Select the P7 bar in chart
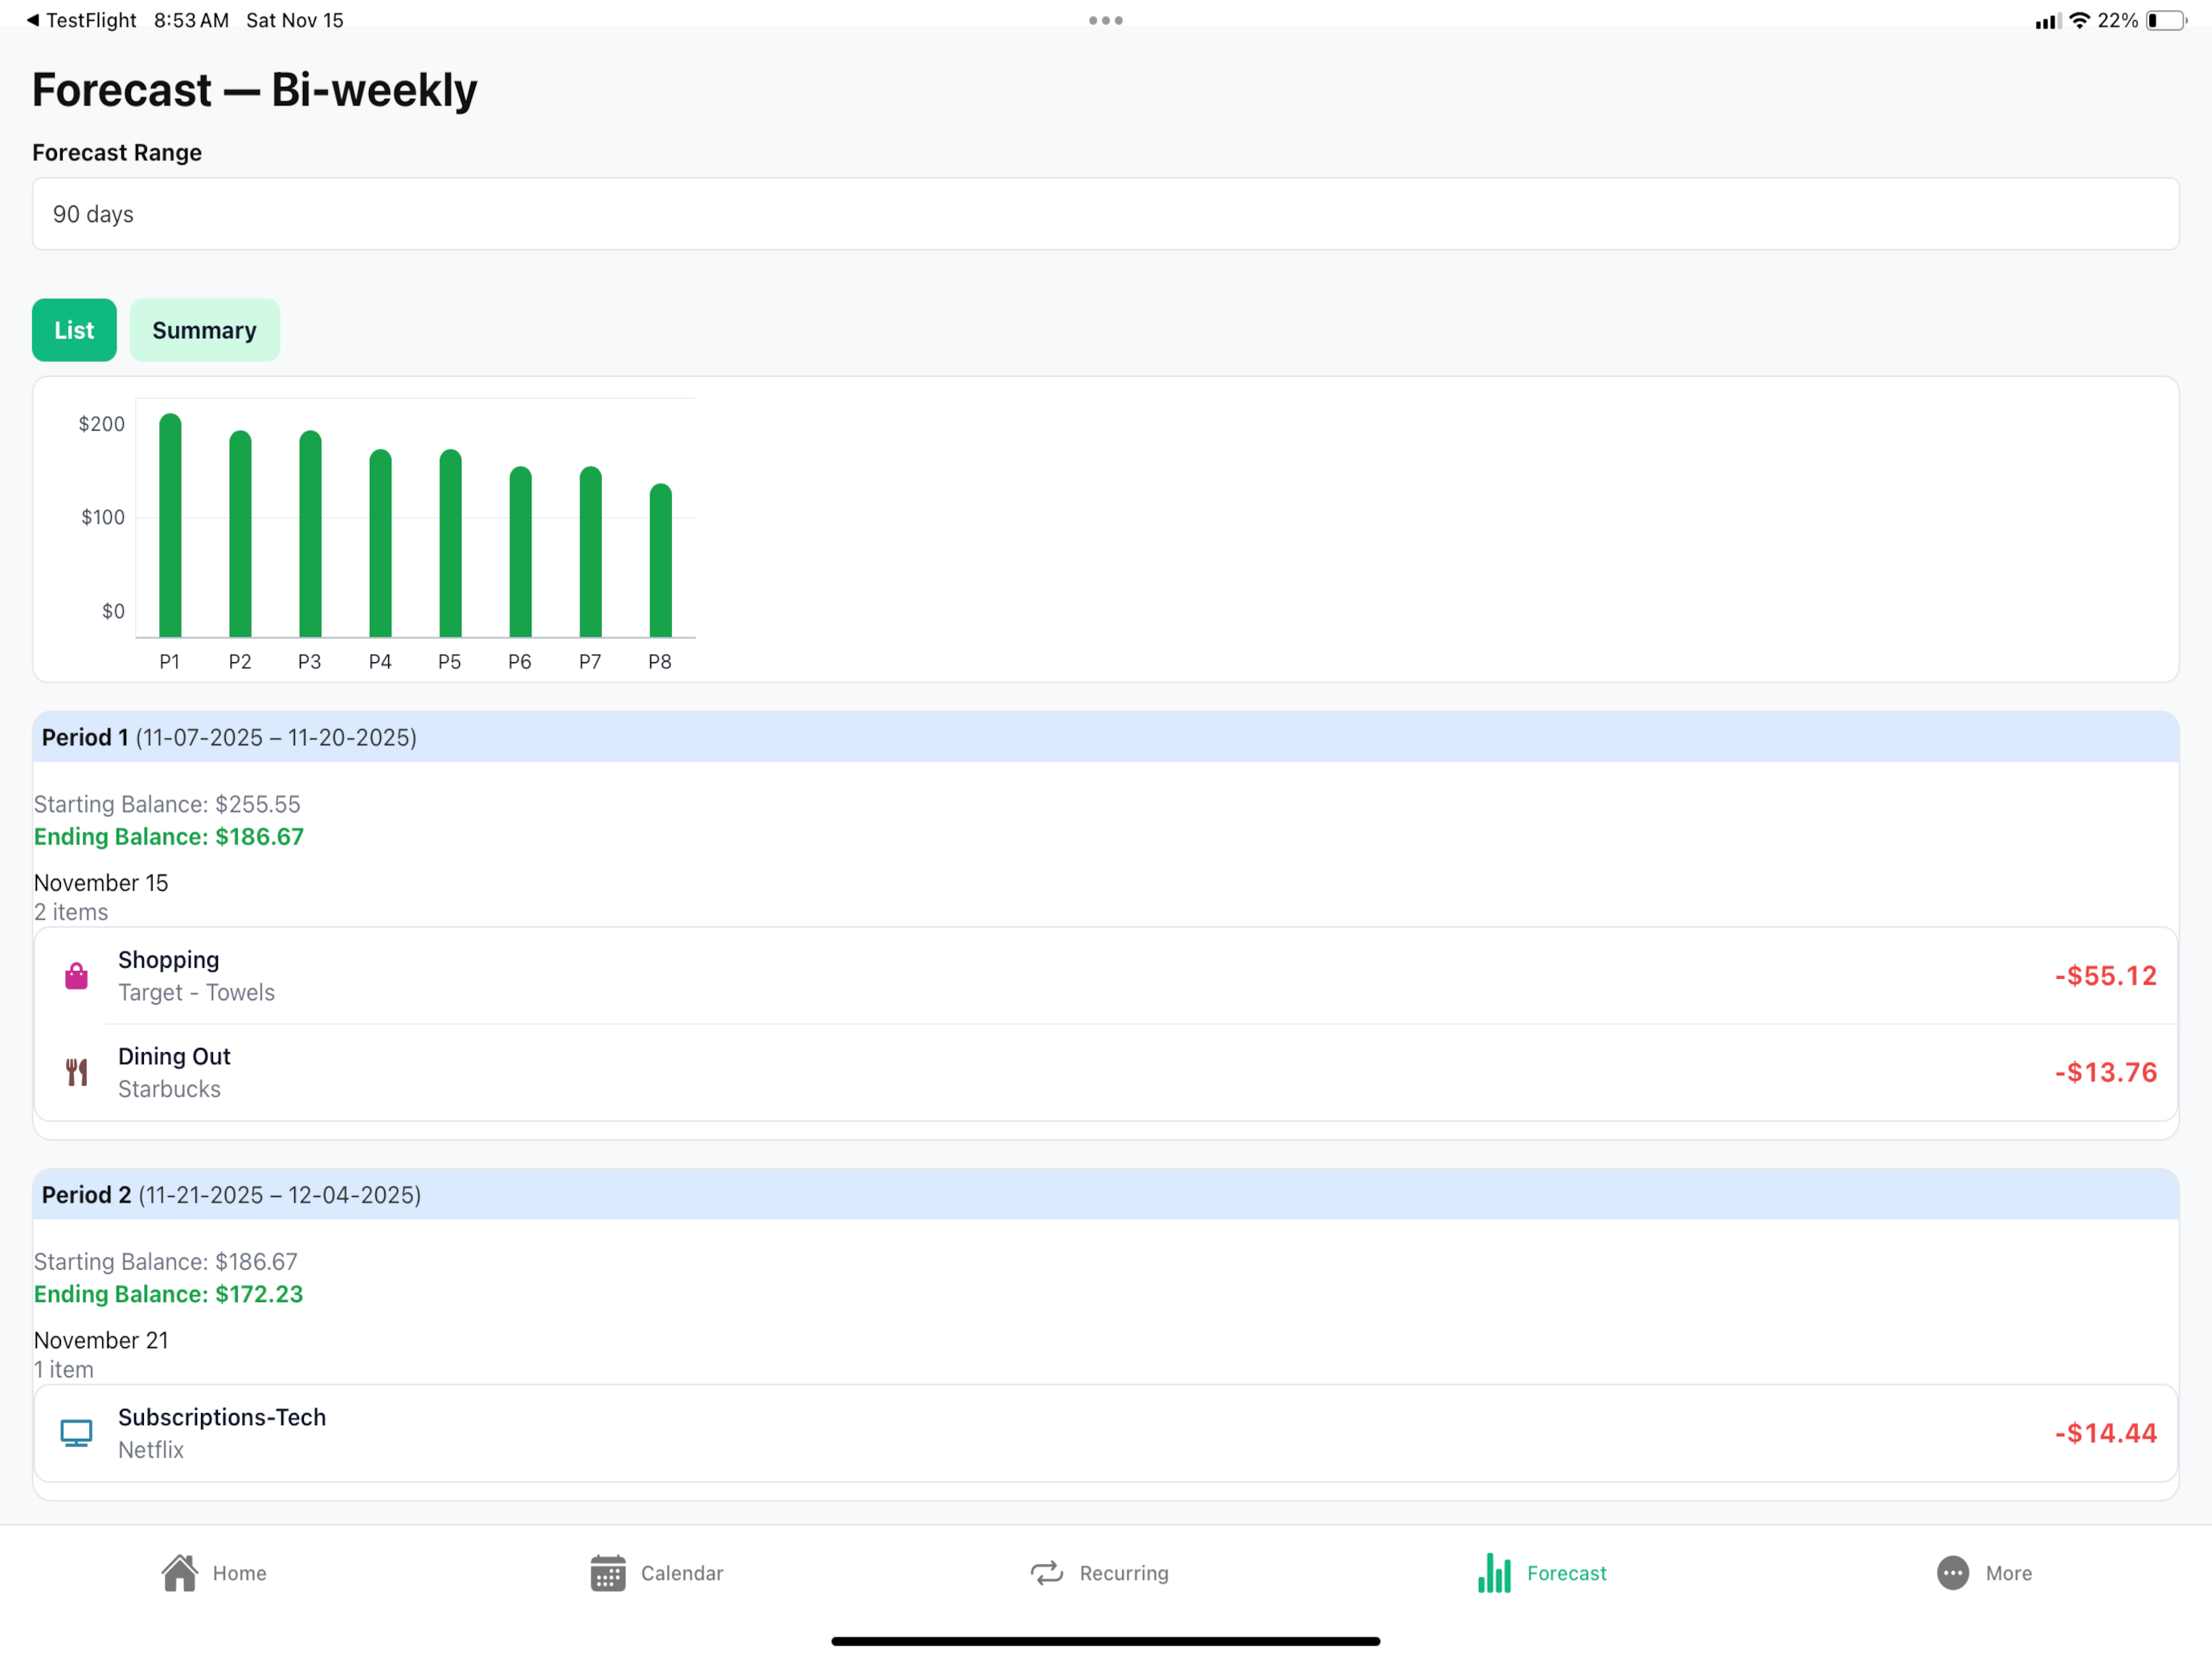This screenshot has height=1659, width=2212. pos(590,552)
